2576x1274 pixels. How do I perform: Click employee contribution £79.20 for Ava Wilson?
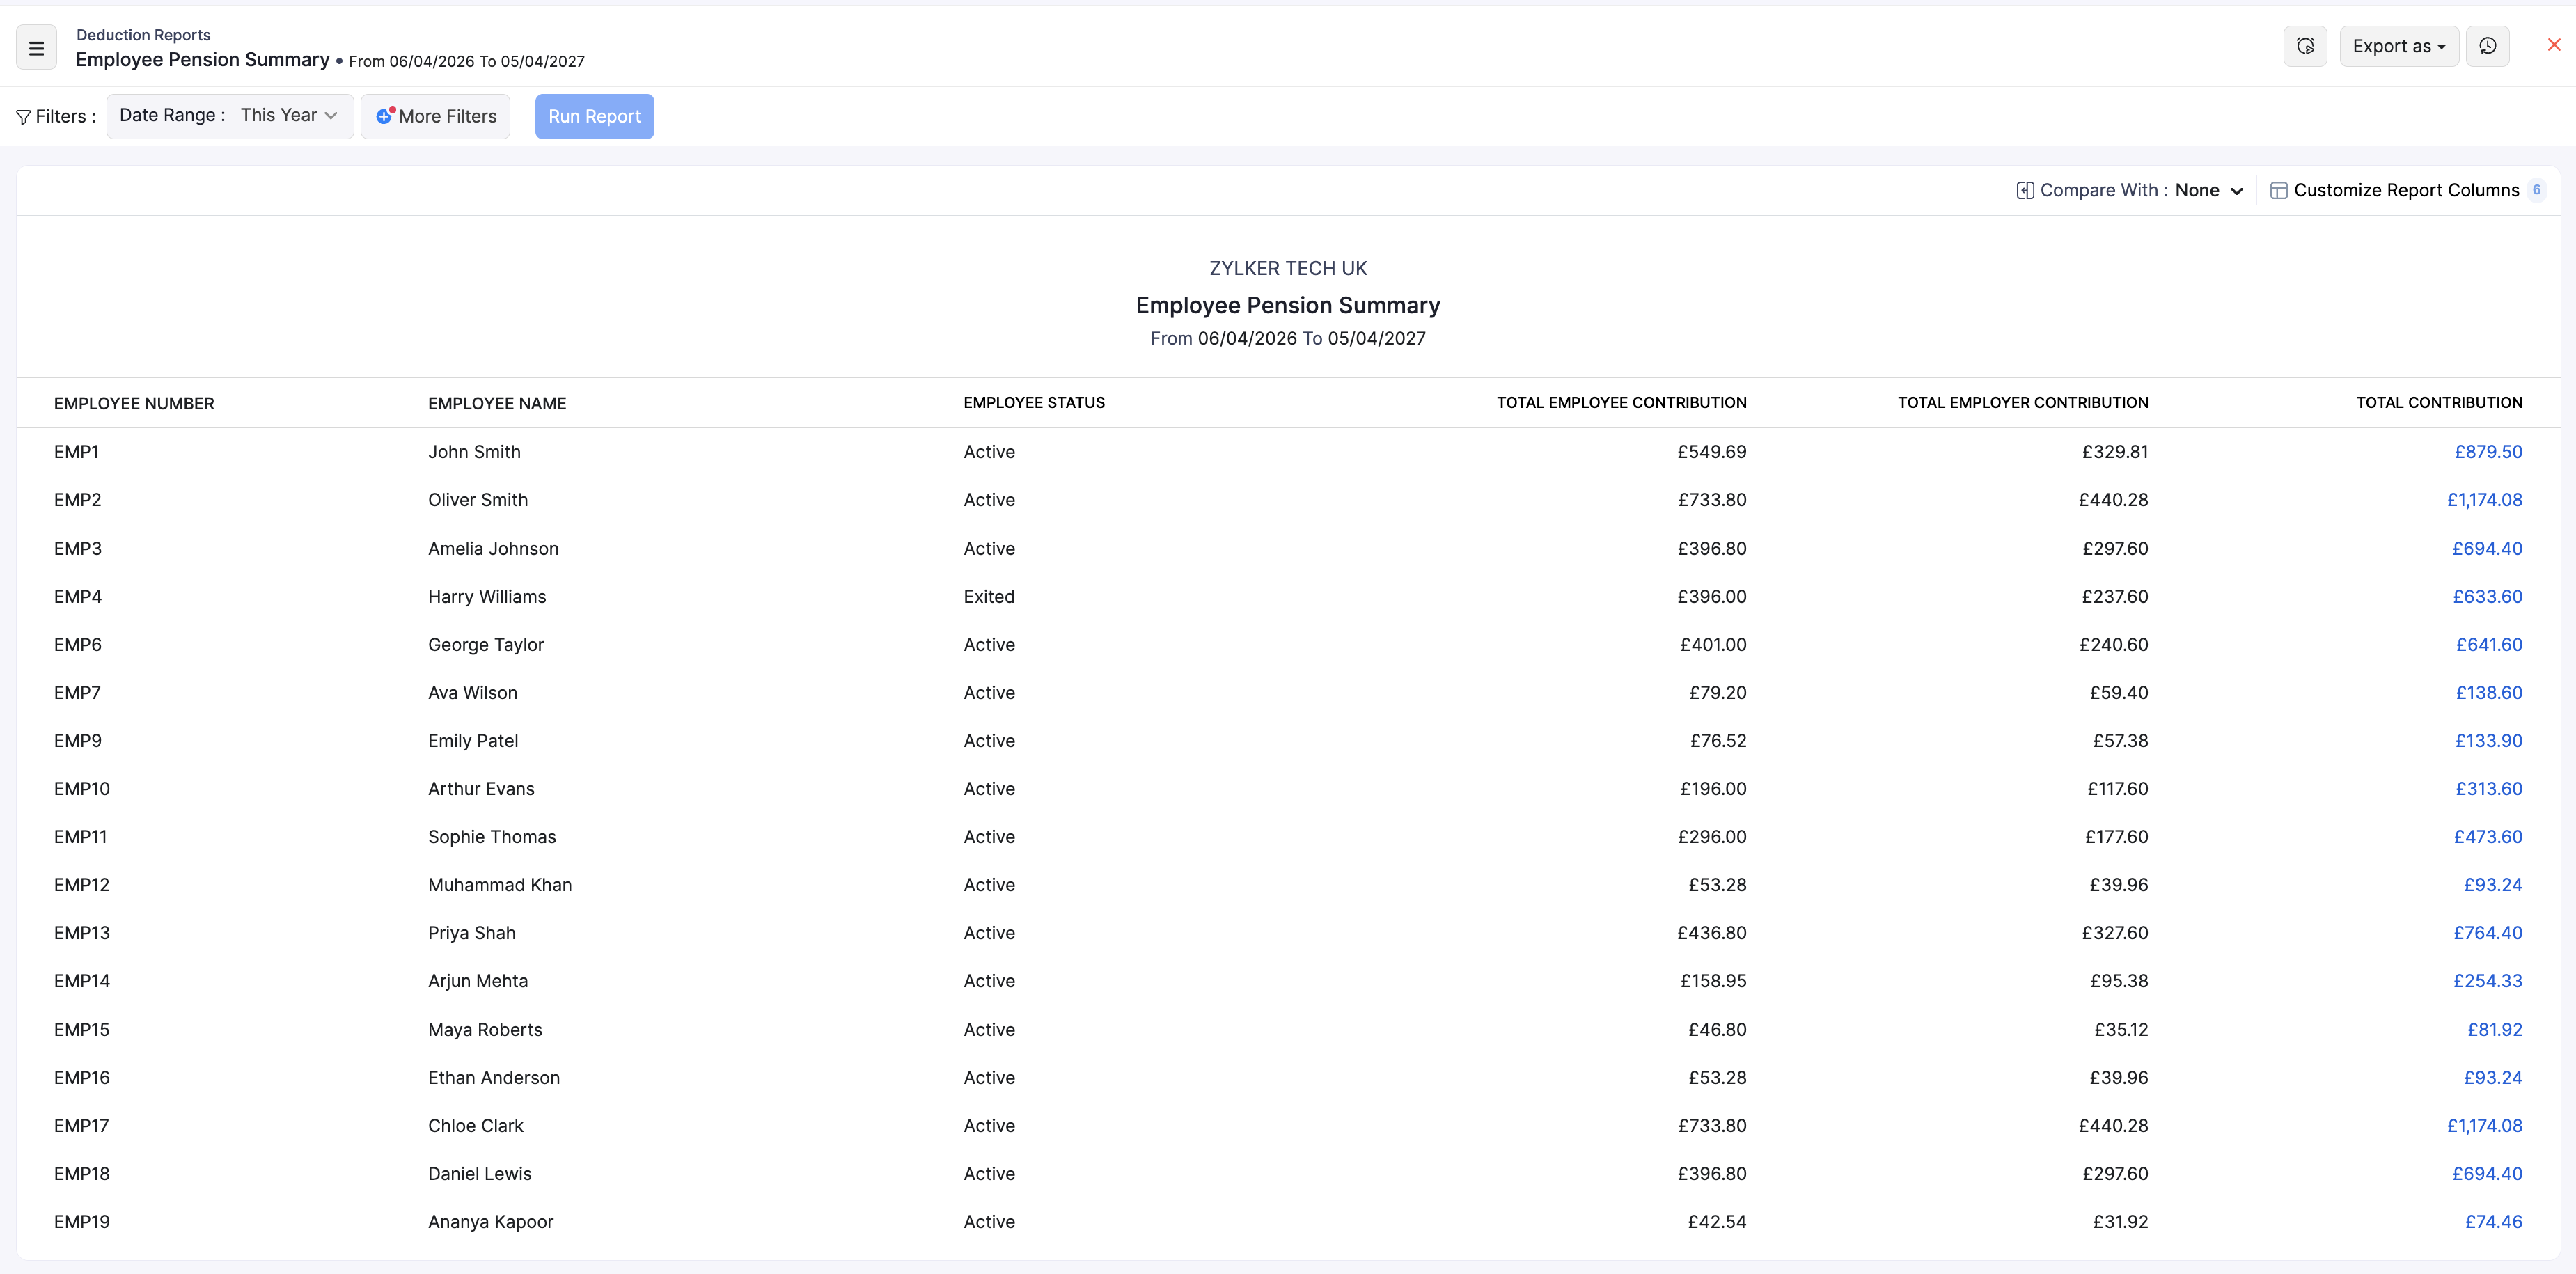[1717, 693]
